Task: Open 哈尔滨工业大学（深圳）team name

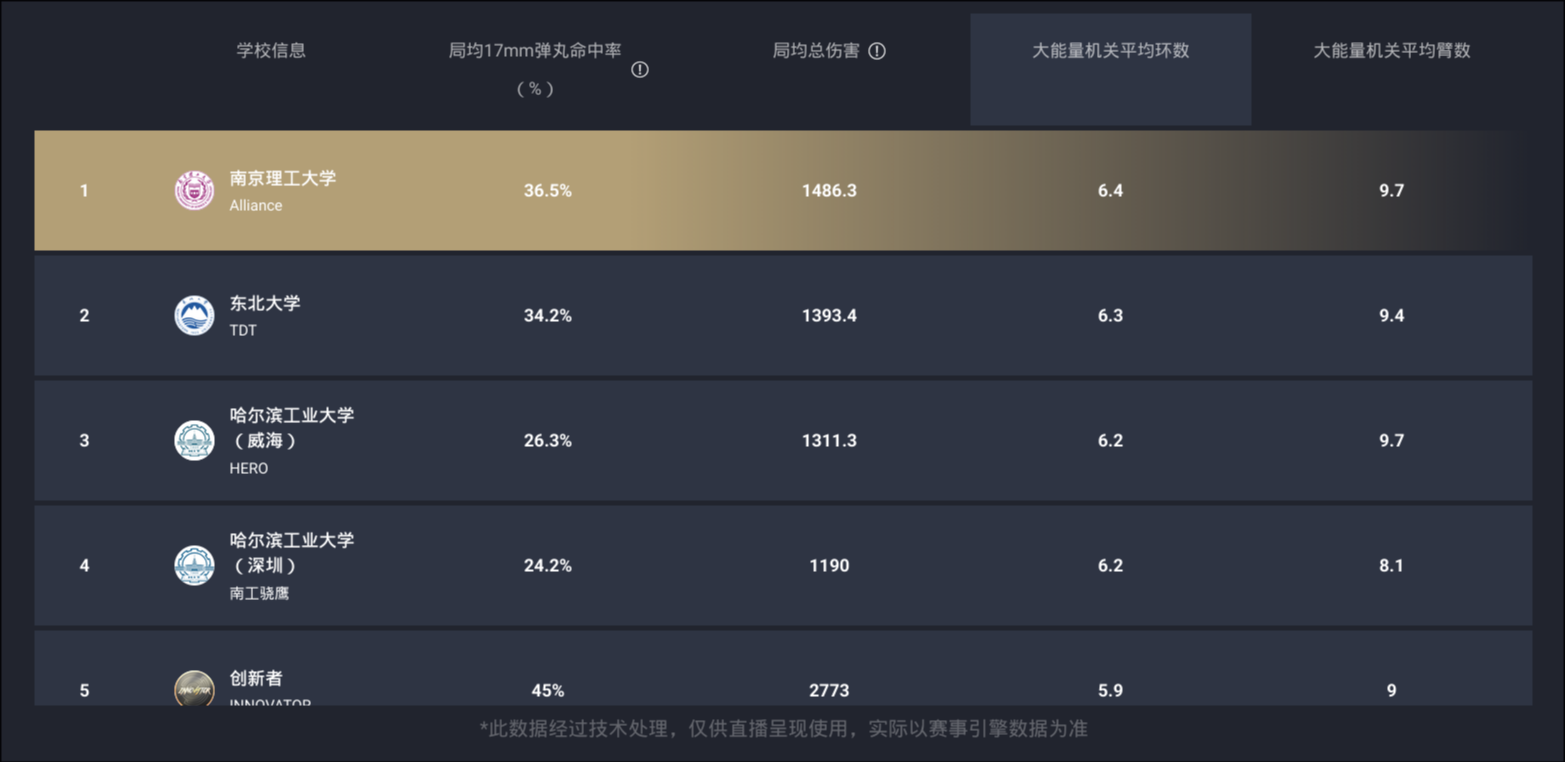Action: point(292,552)
